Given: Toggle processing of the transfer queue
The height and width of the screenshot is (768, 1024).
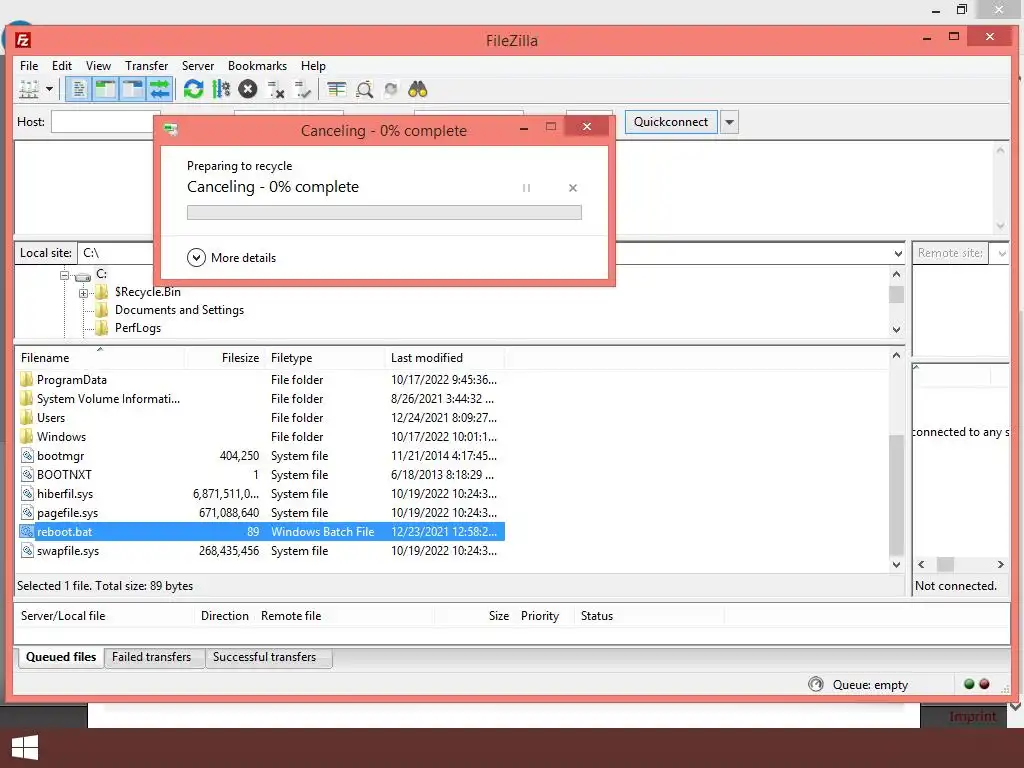Looking at the screenshot, I should pyautogui.click(x=221, y=89).
